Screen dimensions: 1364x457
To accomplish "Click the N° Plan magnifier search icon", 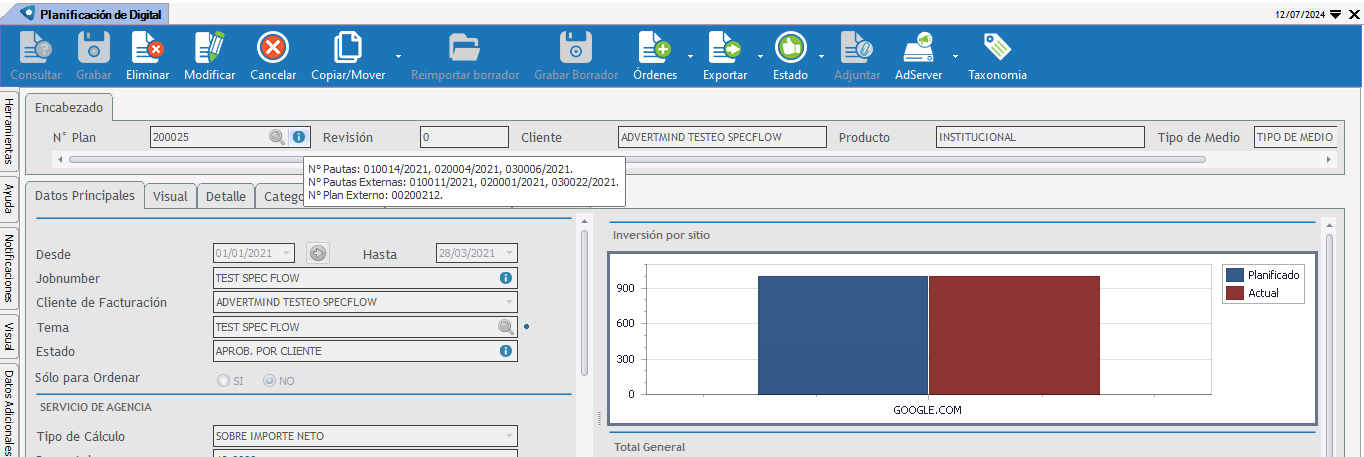I will [x=277, y=137].
